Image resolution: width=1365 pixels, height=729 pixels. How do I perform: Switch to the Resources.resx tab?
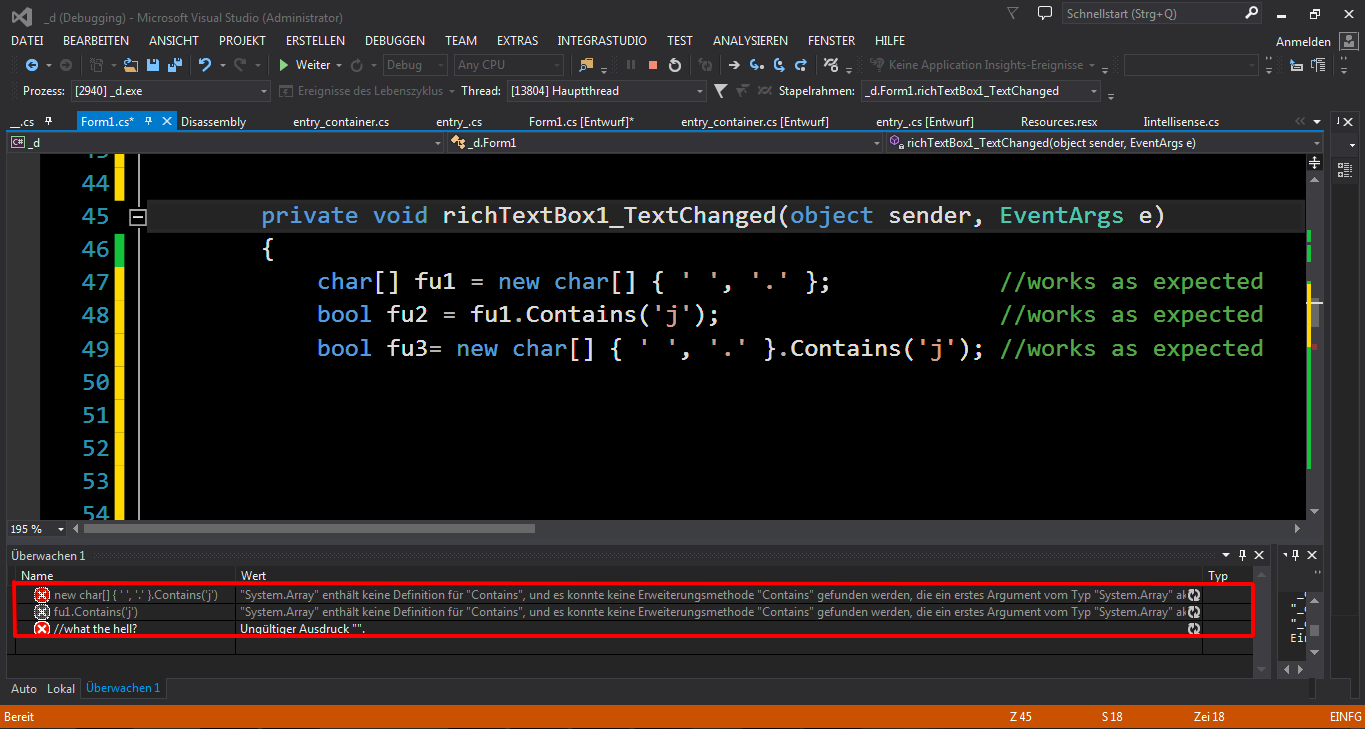tap(1059, 122)
